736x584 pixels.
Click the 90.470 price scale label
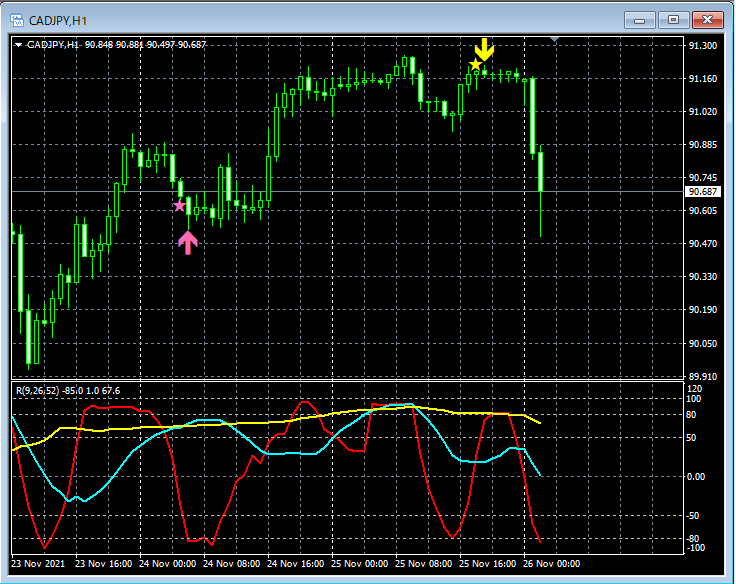(x=703, y=243)
